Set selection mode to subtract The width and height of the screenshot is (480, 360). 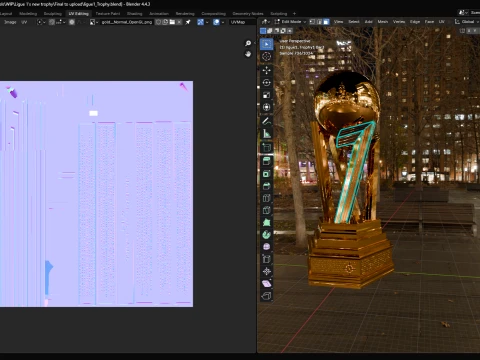(x=276, y=31)
